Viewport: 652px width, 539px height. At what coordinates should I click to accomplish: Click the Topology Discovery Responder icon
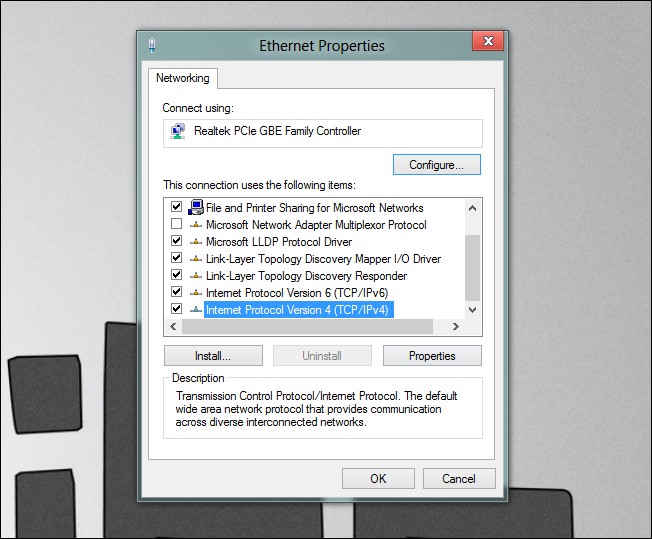195,276
